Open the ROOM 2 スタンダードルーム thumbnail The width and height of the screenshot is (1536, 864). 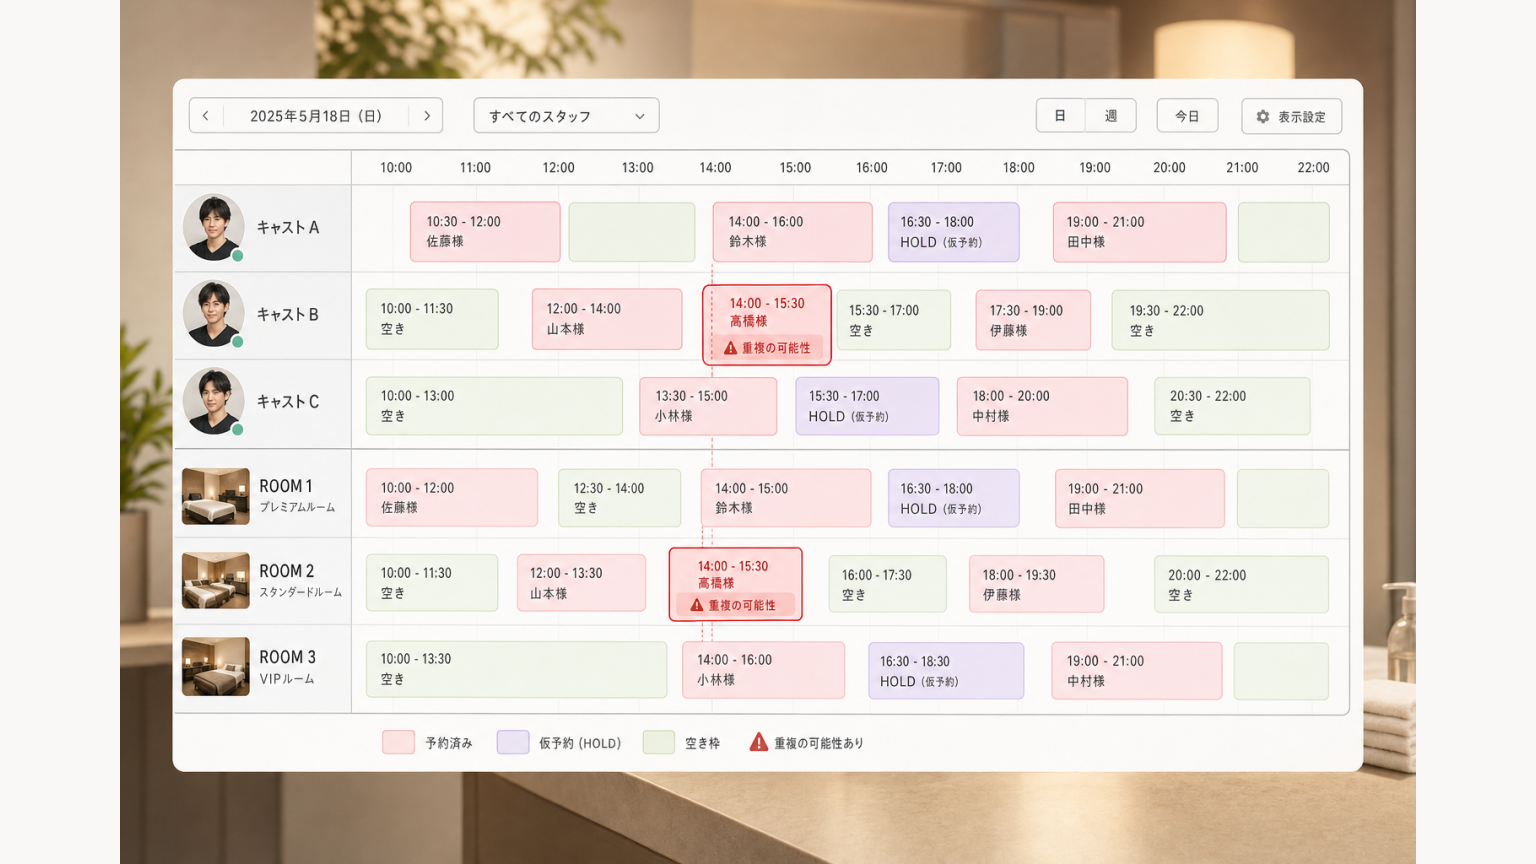pyautogui.click(x=216, y=580)
